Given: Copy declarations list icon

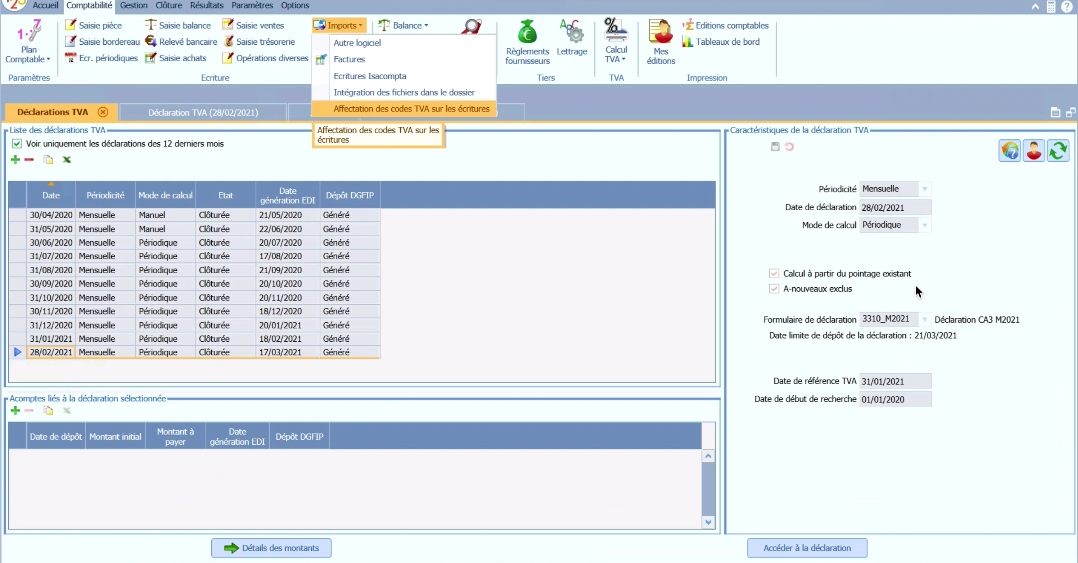Looking at the screenshot, I should pos(48,160).
